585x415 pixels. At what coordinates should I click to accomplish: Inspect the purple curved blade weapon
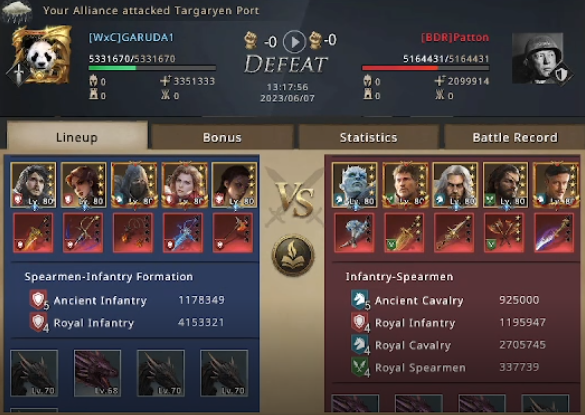554,233
